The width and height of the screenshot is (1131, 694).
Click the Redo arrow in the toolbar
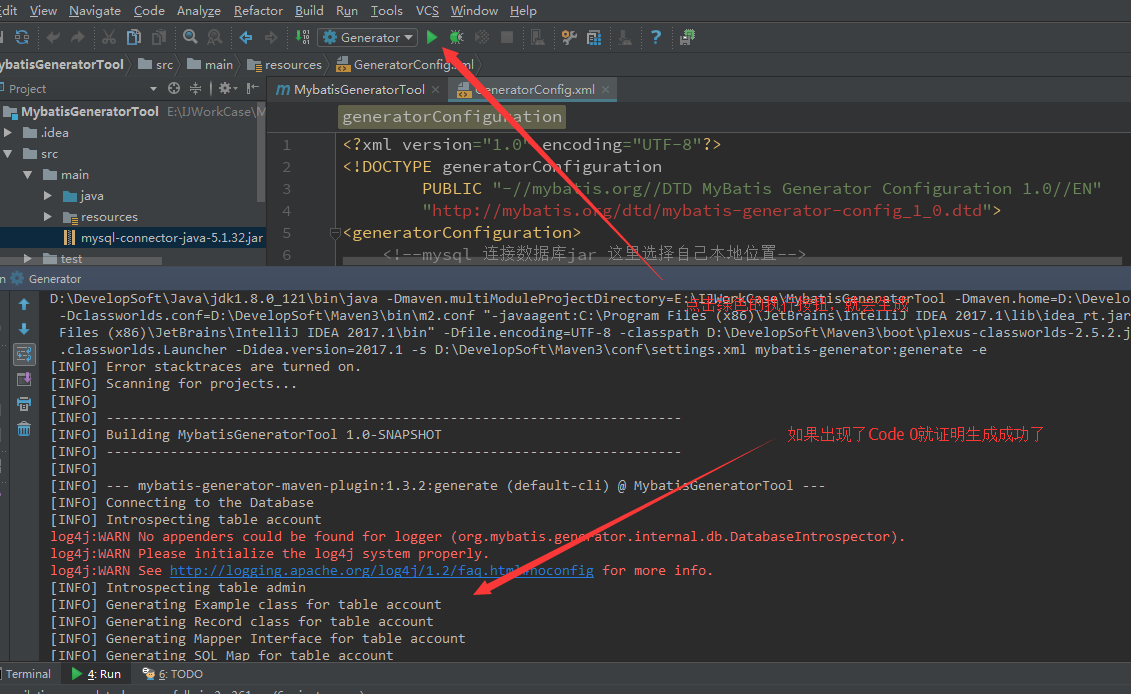click(78, 38)
